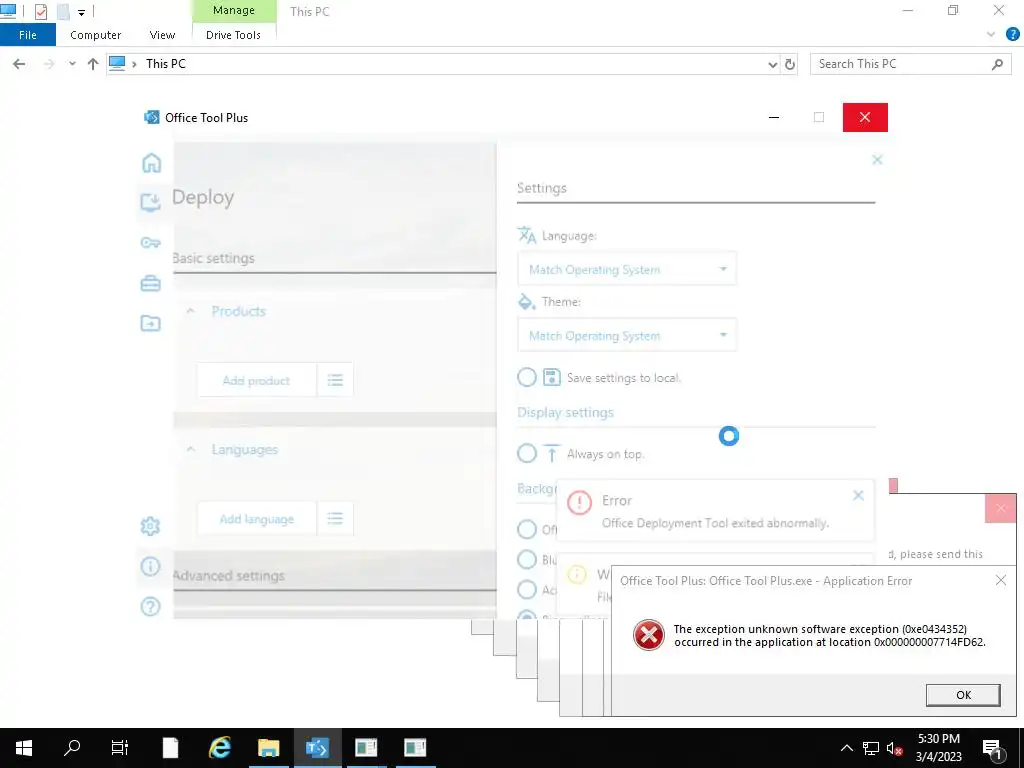
Task: Open the File menu in Explorer
Action: pyautogui.click(x=27, y=35)
